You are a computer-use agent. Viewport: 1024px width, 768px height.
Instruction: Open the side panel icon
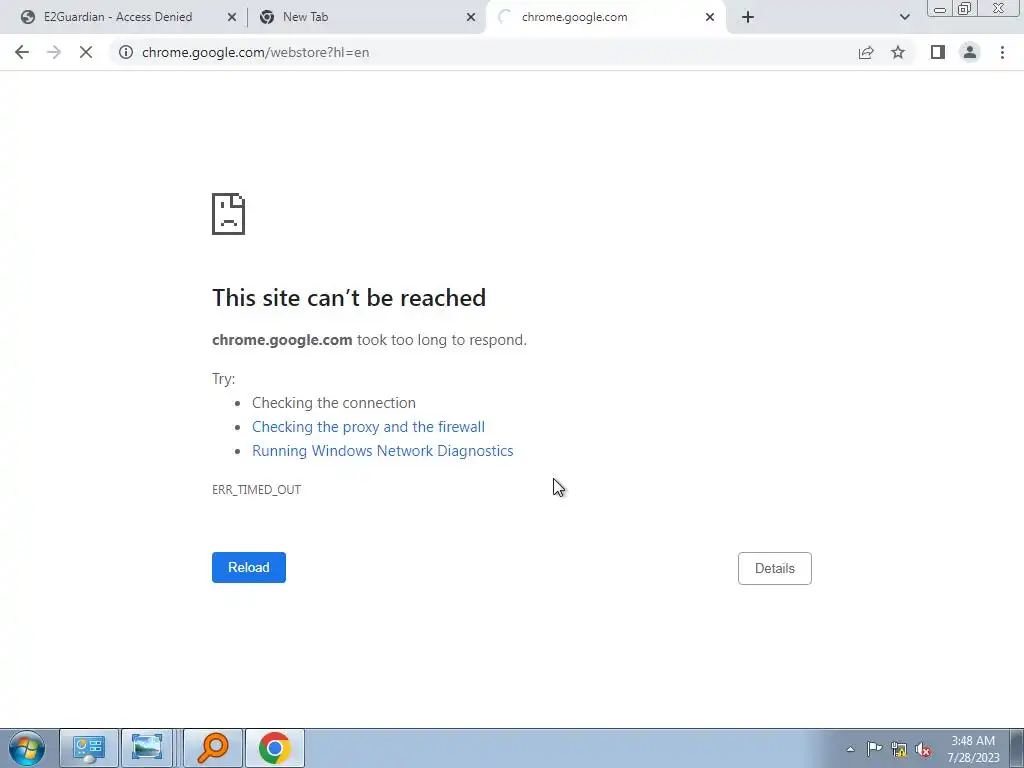(x=938, y=52)
